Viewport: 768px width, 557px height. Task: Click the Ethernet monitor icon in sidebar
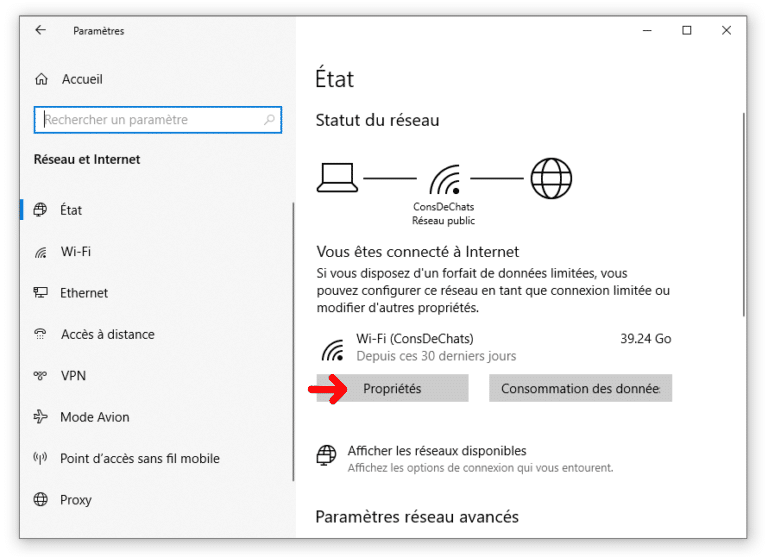41,293
